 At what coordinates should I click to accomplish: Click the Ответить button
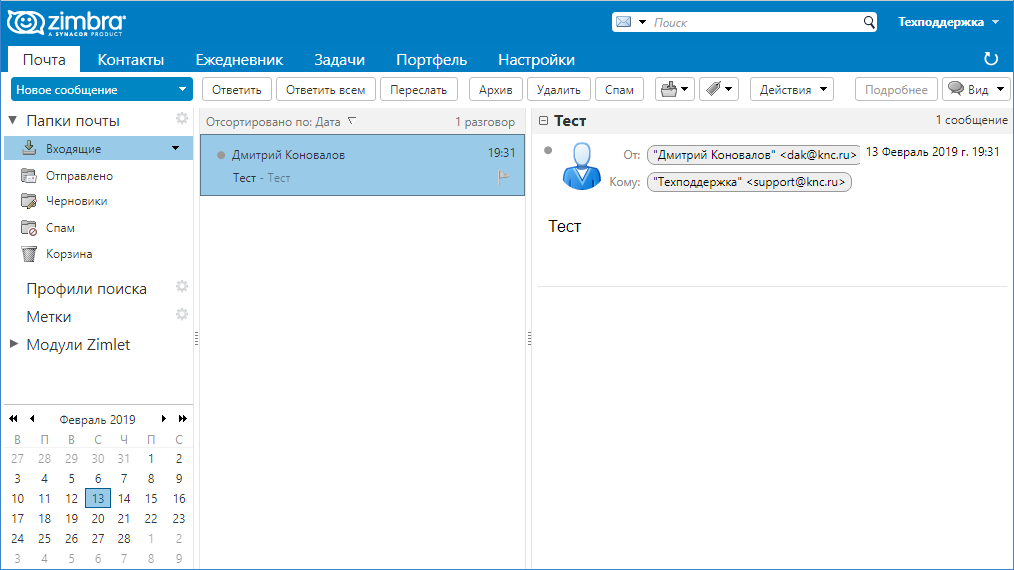[237, 89]
